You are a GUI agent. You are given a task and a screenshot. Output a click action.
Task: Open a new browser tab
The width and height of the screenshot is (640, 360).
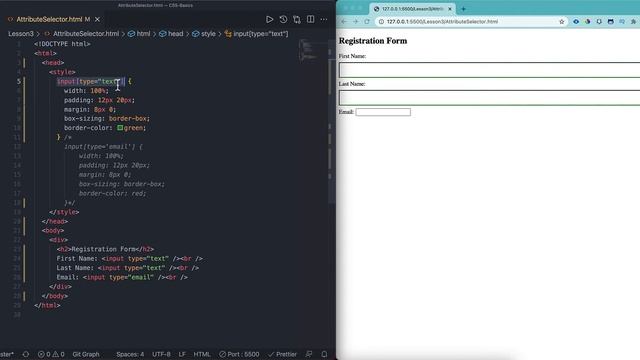(463, 9)
